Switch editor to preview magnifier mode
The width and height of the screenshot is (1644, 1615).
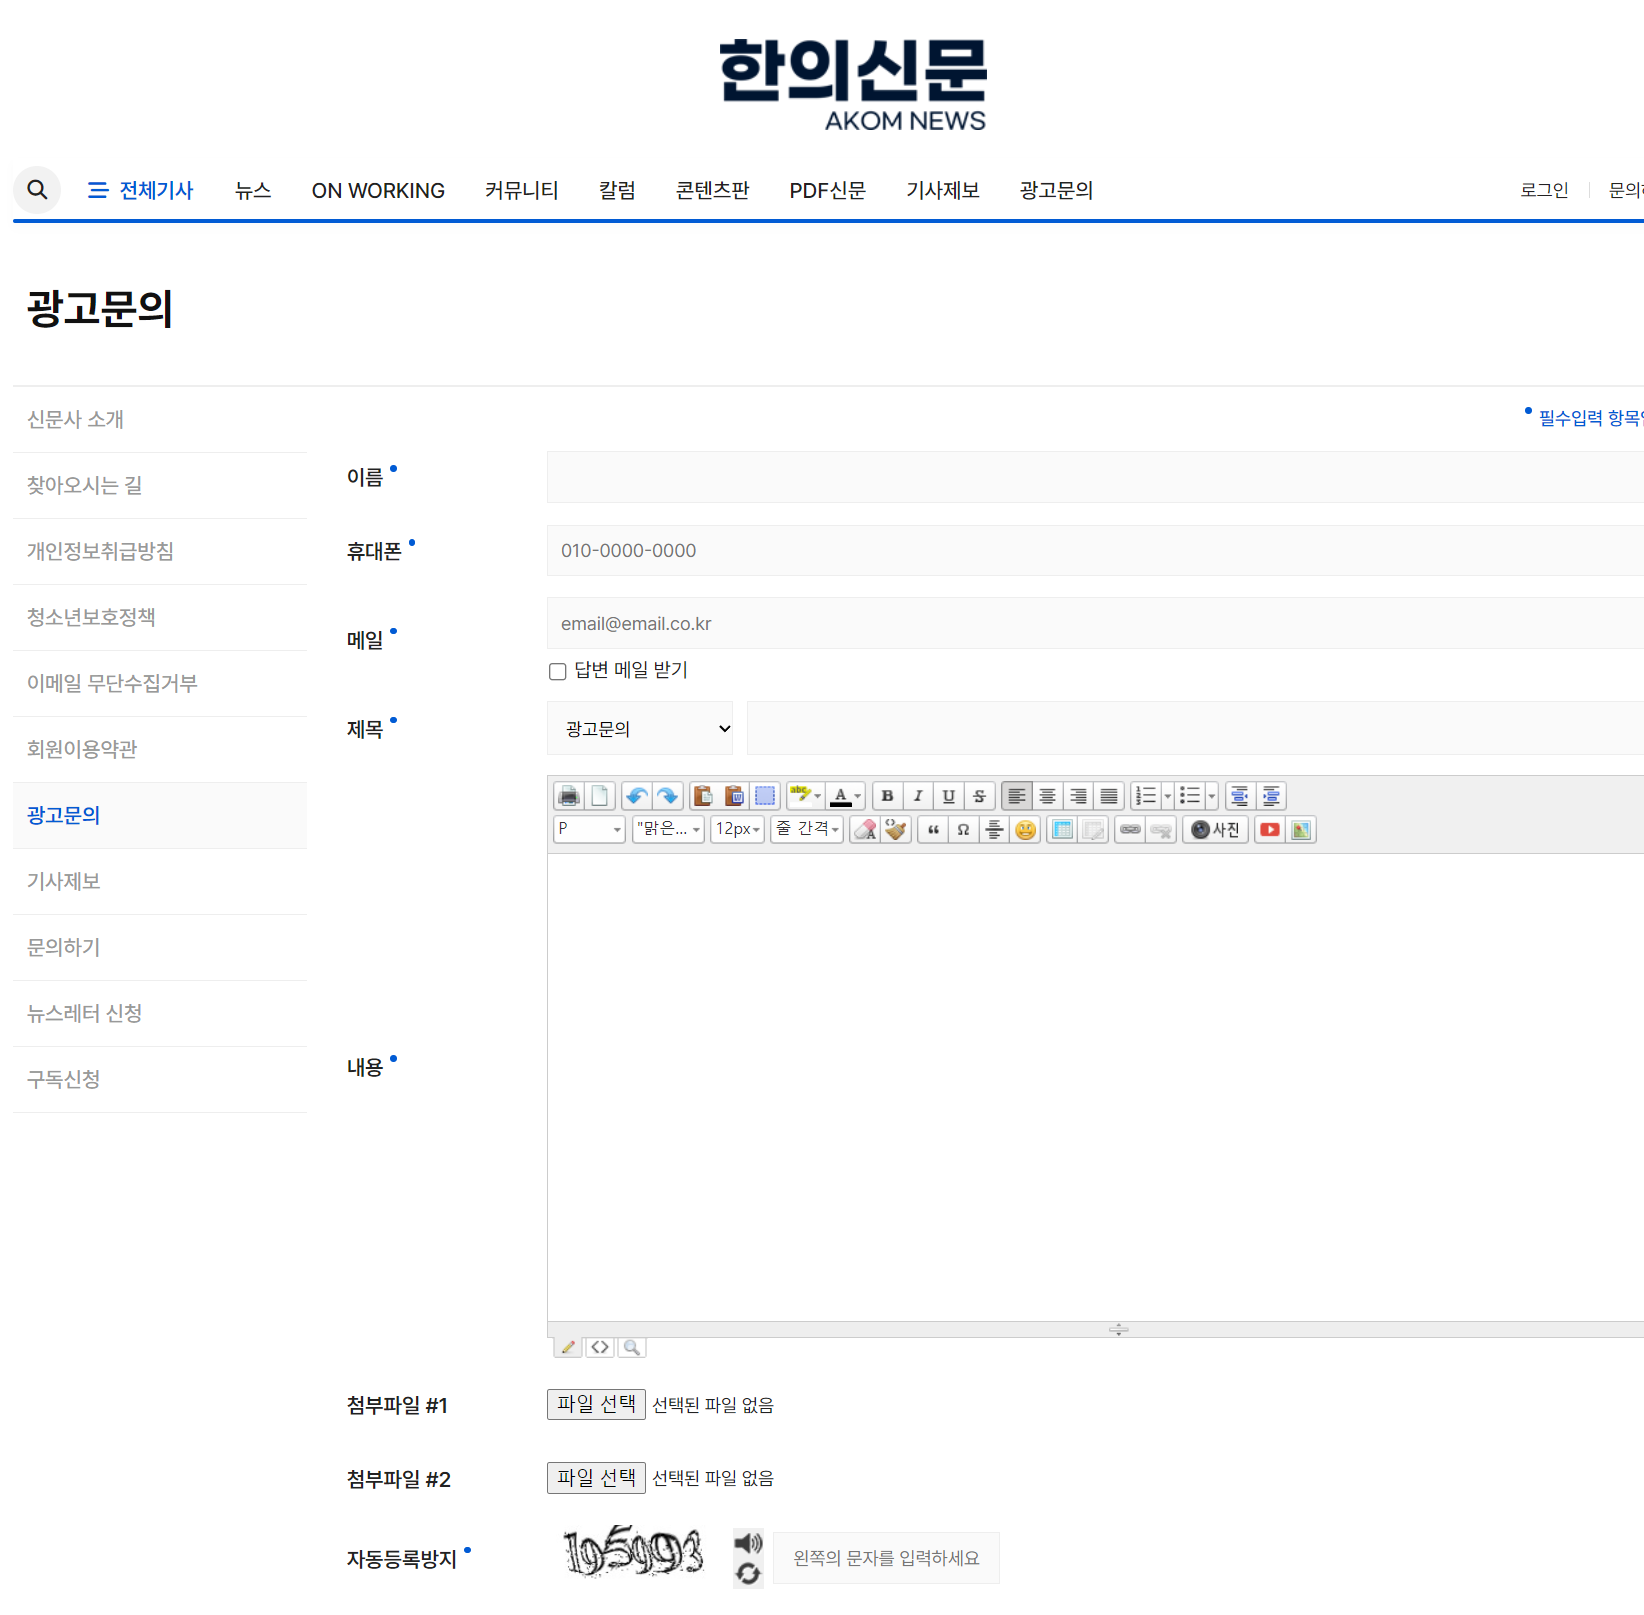click(x=631, y=1347)
